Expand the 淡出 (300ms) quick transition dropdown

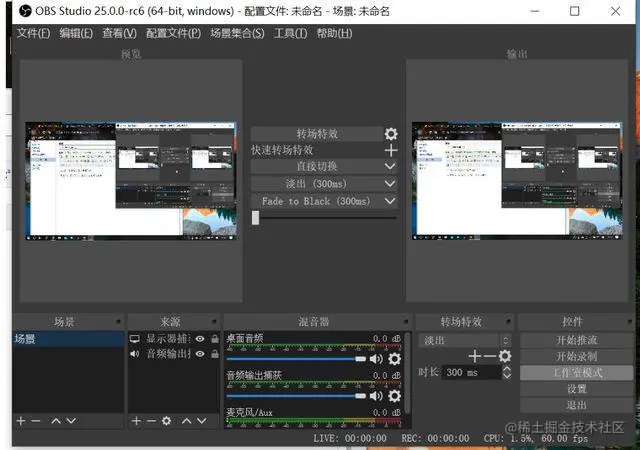390,184
